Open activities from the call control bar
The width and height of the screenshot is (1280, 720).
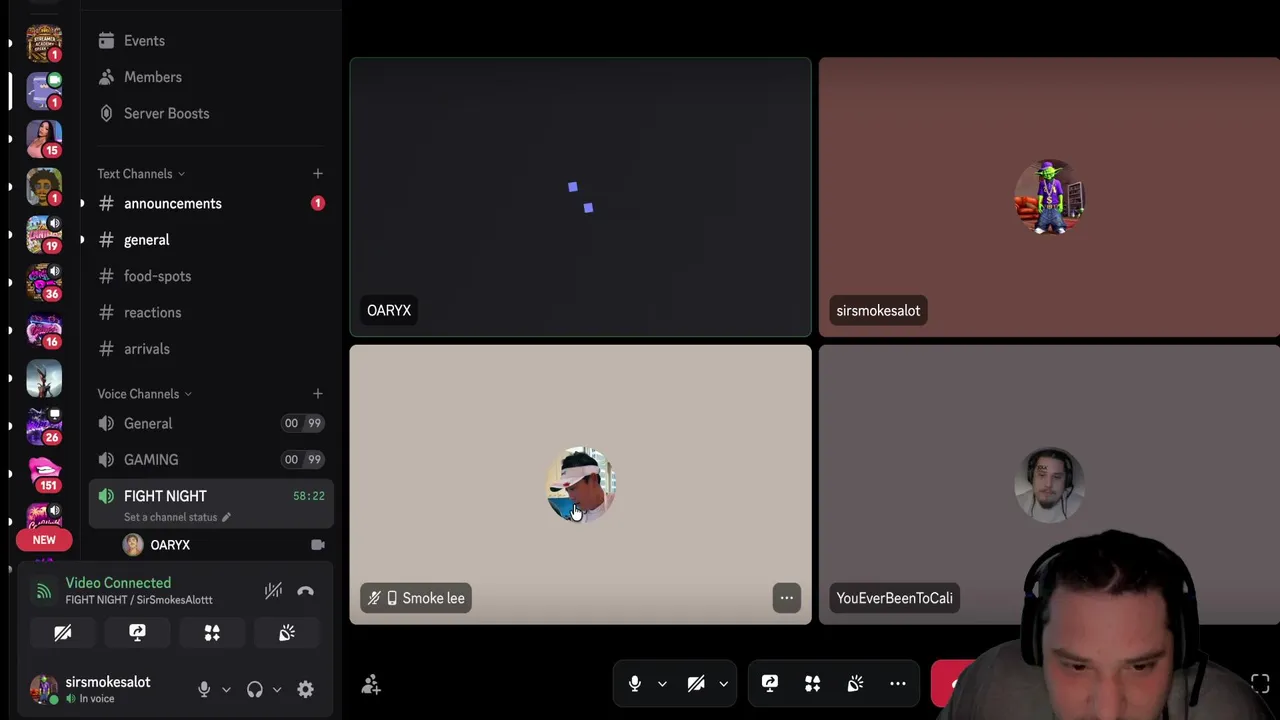pyautogui.click(x=813, y=684)
